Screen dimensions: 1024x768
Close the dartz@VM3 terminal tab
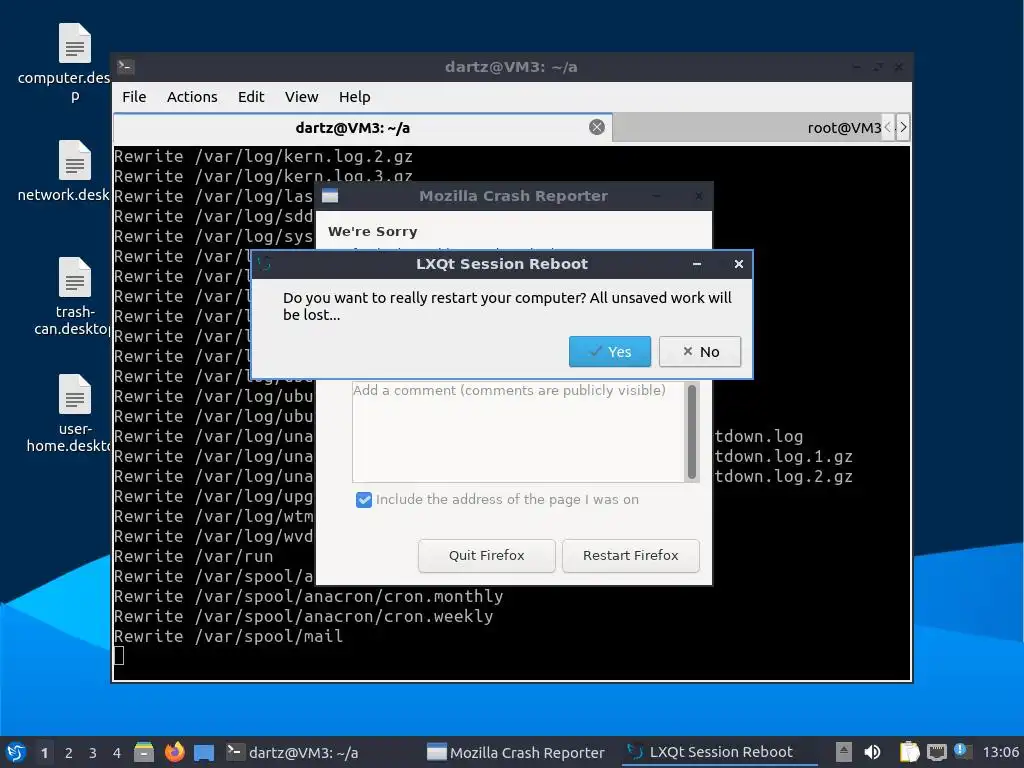click(x=596, y=127)
